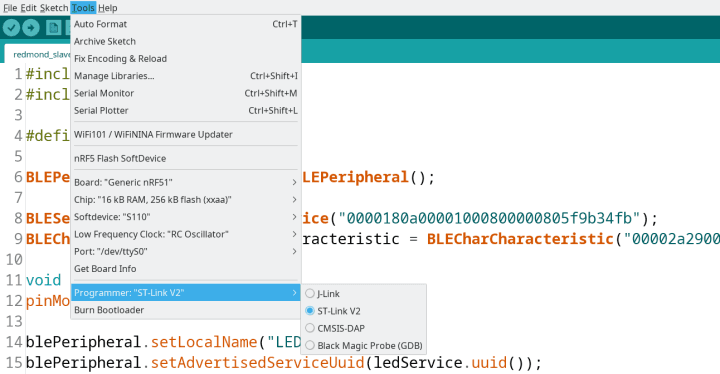The height and width of the screenshot is (374, 720).
Task: Click setAdvertisedServiceUuid on line 15
Action: (x=257, y=363)
